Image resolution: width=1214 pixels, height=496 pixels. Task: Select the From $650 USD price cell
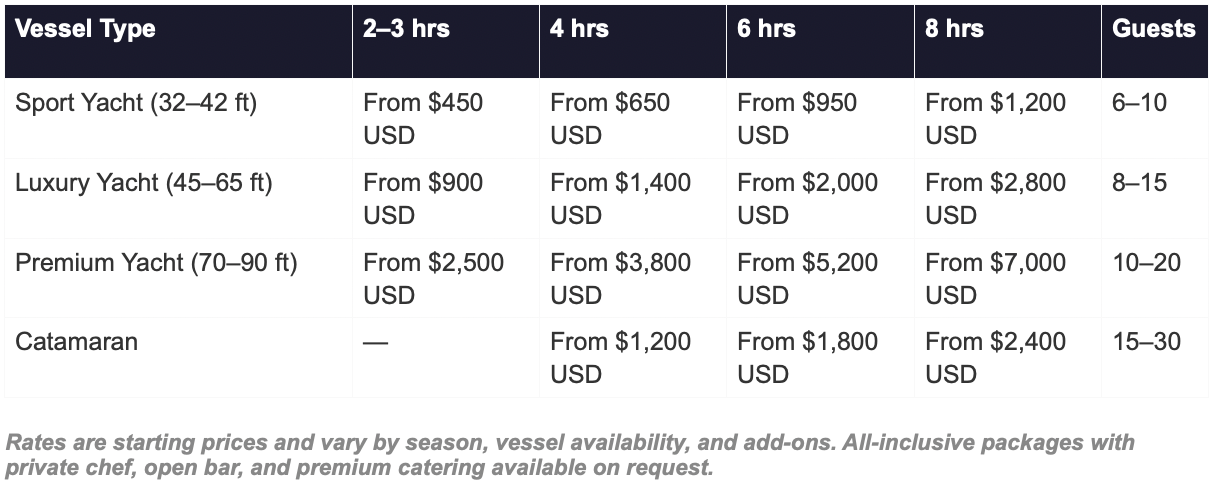tap(610, 118)
